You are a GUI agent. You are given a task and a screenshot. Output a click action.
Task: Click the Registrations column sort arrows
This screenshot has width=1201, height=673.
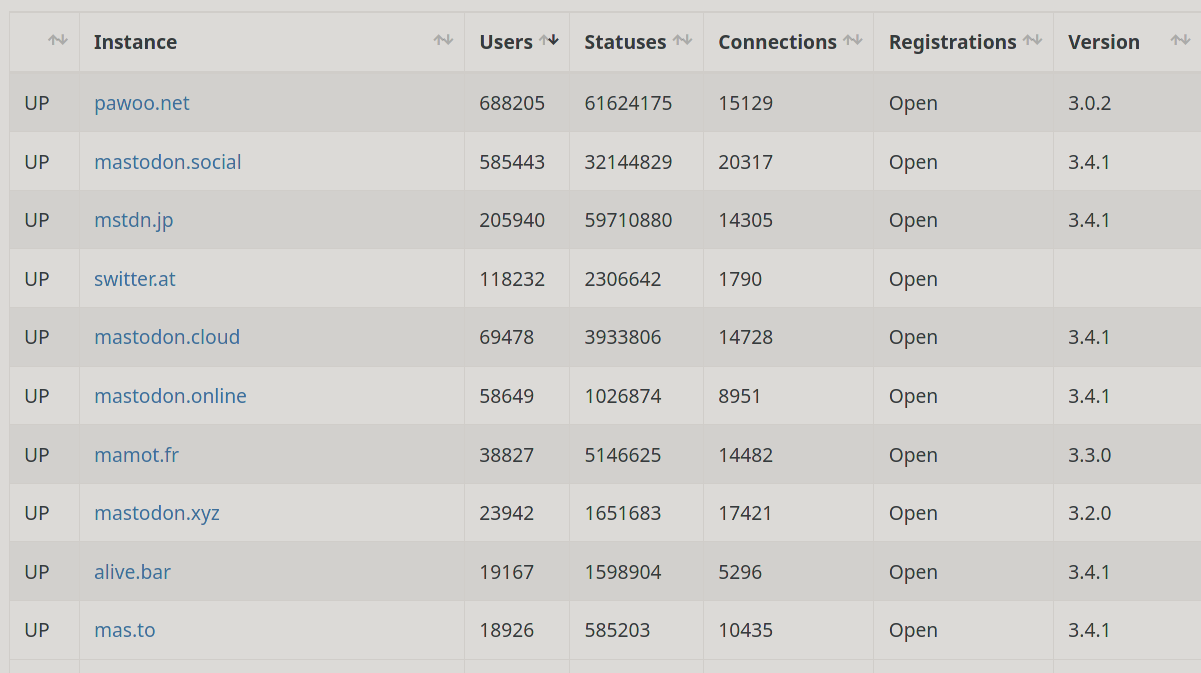1032,40
